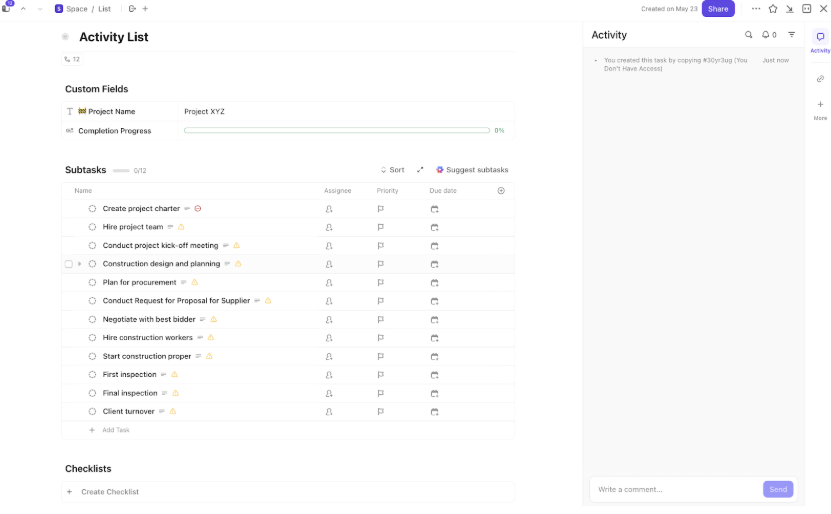
Task: Toggle status circle of First inspection
Action: 92,375
